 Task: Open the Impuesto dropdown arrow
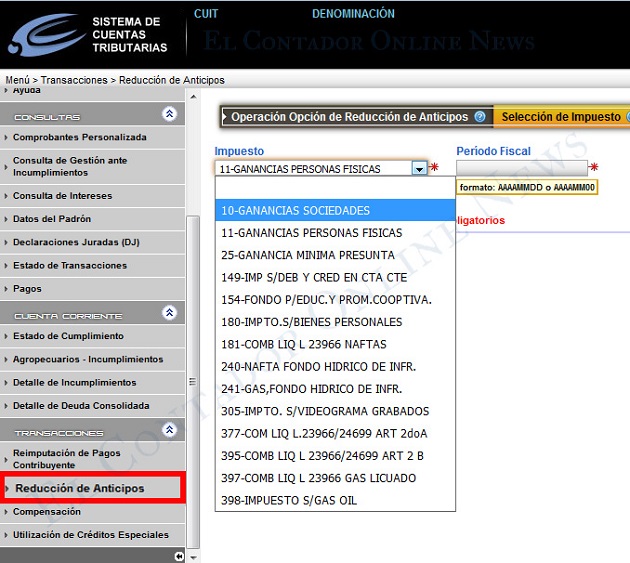click(x=419, y=169)
